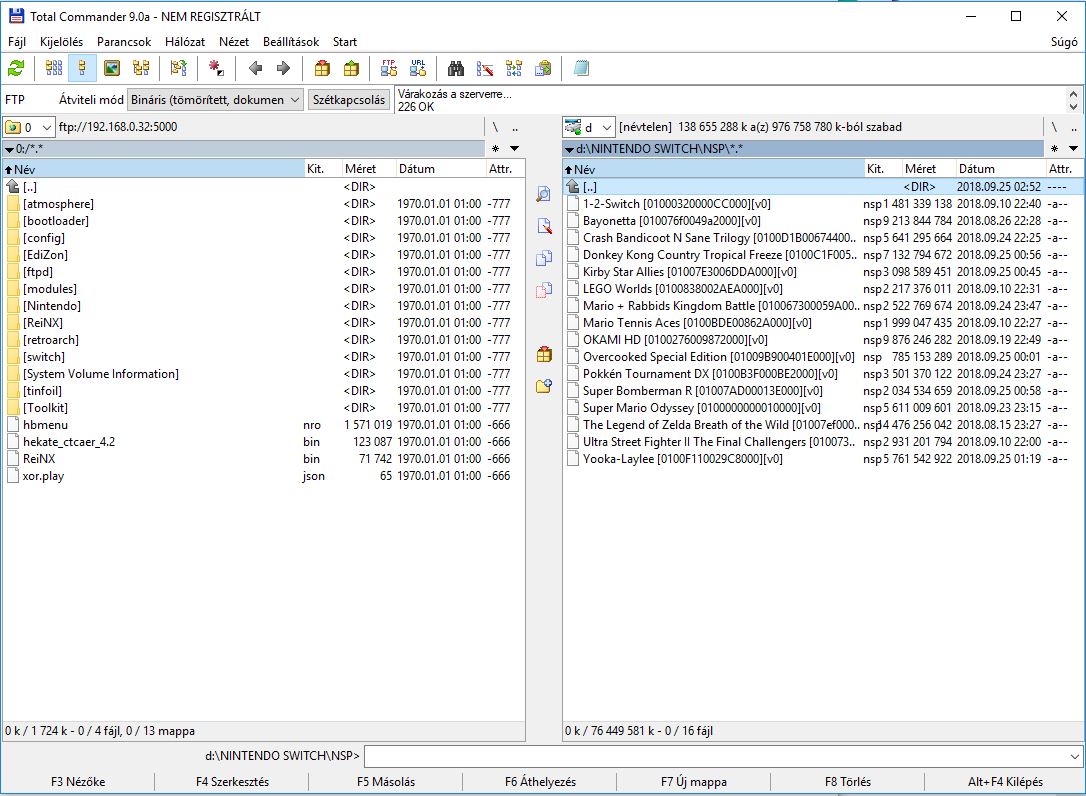Click the F3 Nézőke button
Screen dimensions: 1086x796
pos(78,781)
